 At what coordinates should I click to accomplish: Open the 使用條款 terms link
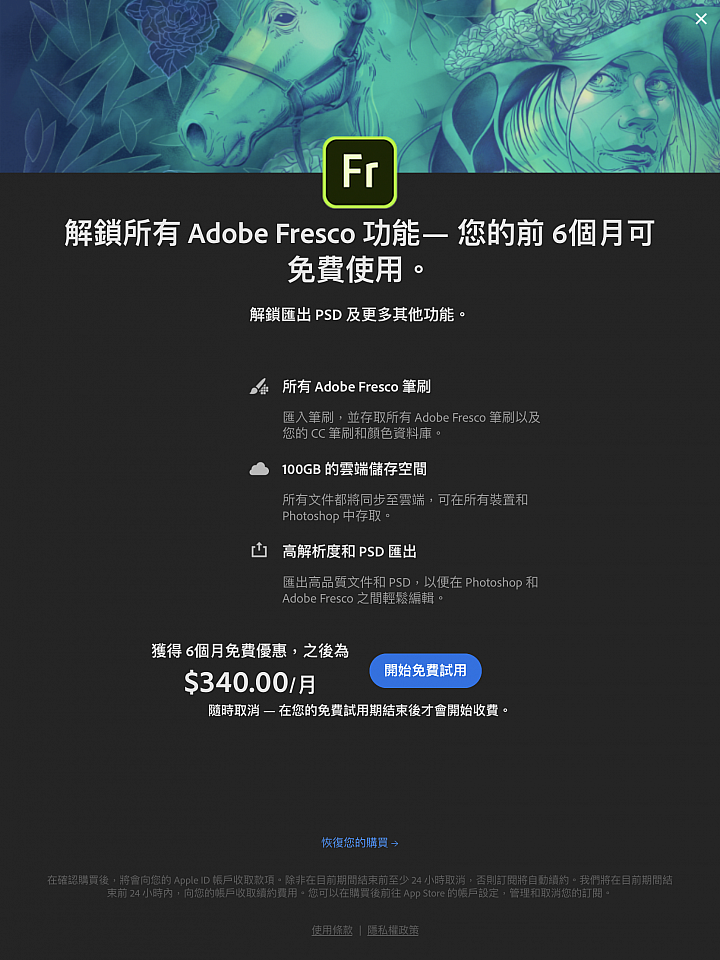[332, 930]
